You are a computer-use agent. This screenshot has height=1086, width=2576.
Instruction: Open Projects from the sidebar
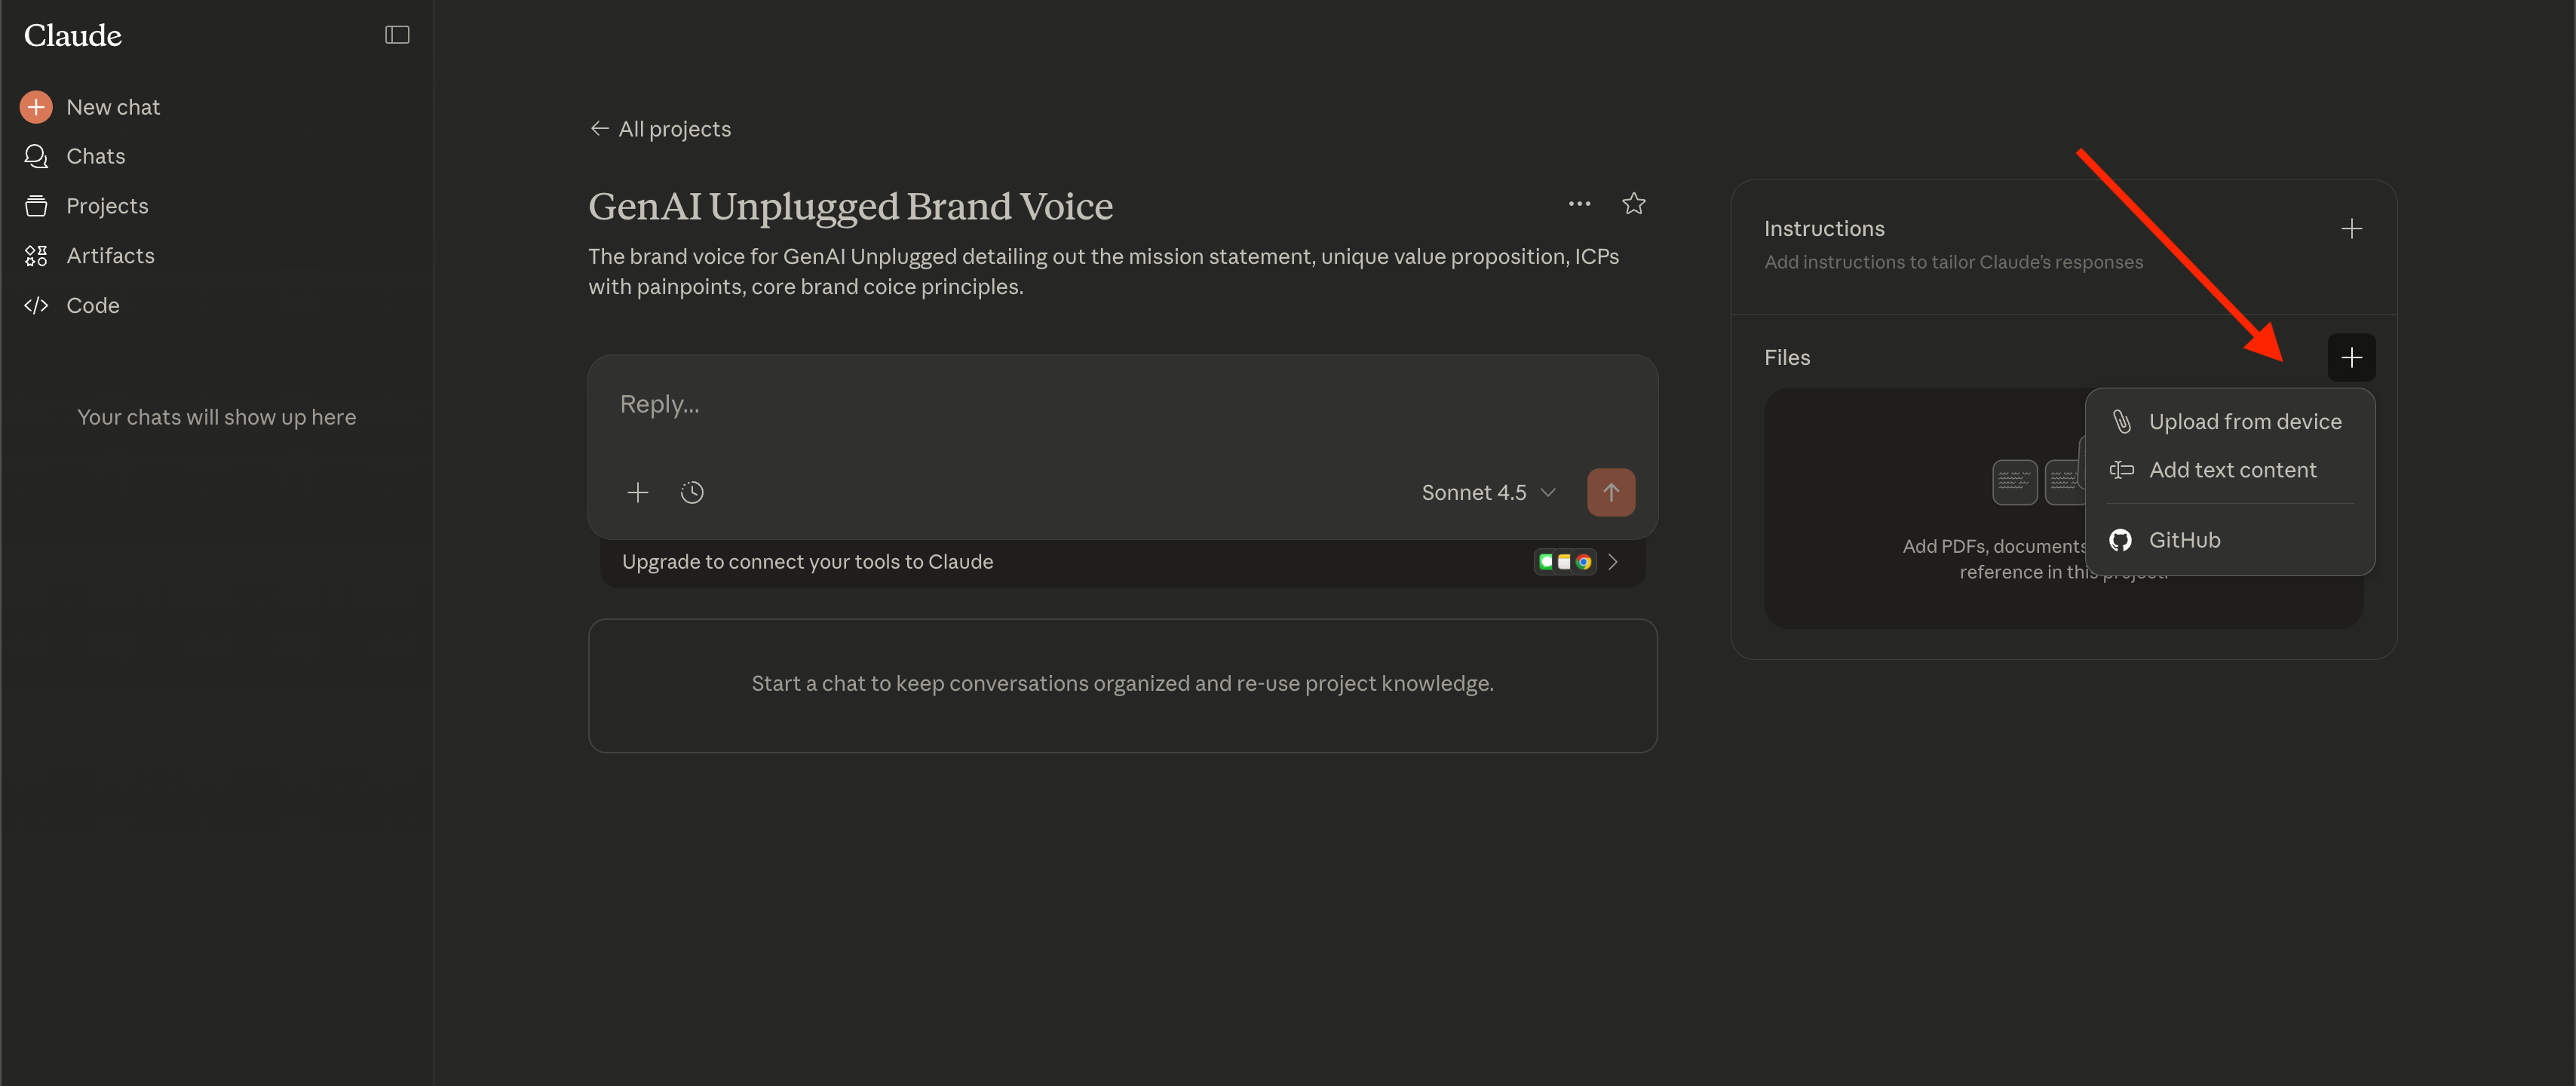(x=106, y=206)
